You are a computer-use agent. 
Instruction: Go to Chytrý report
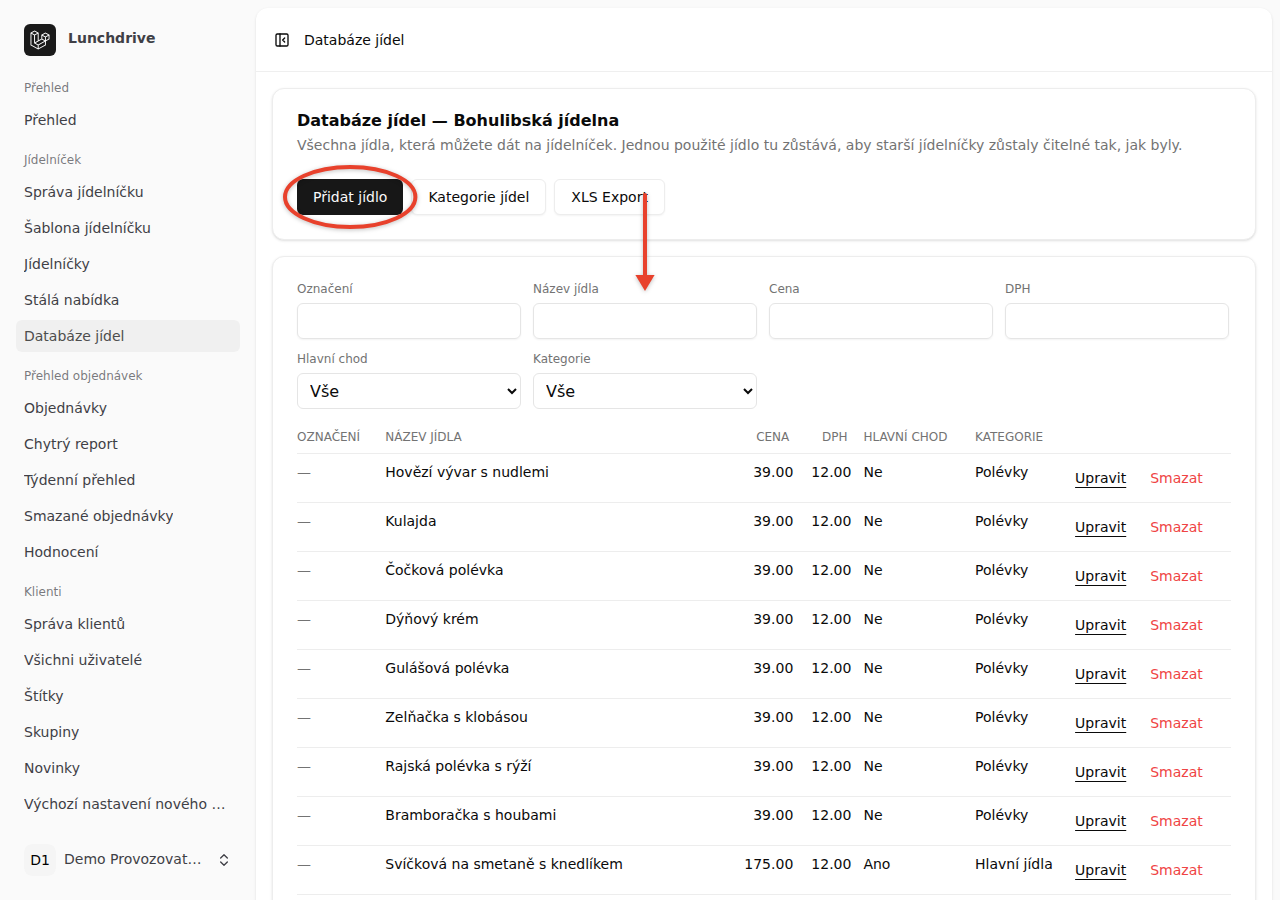click(x=128, y=444)
